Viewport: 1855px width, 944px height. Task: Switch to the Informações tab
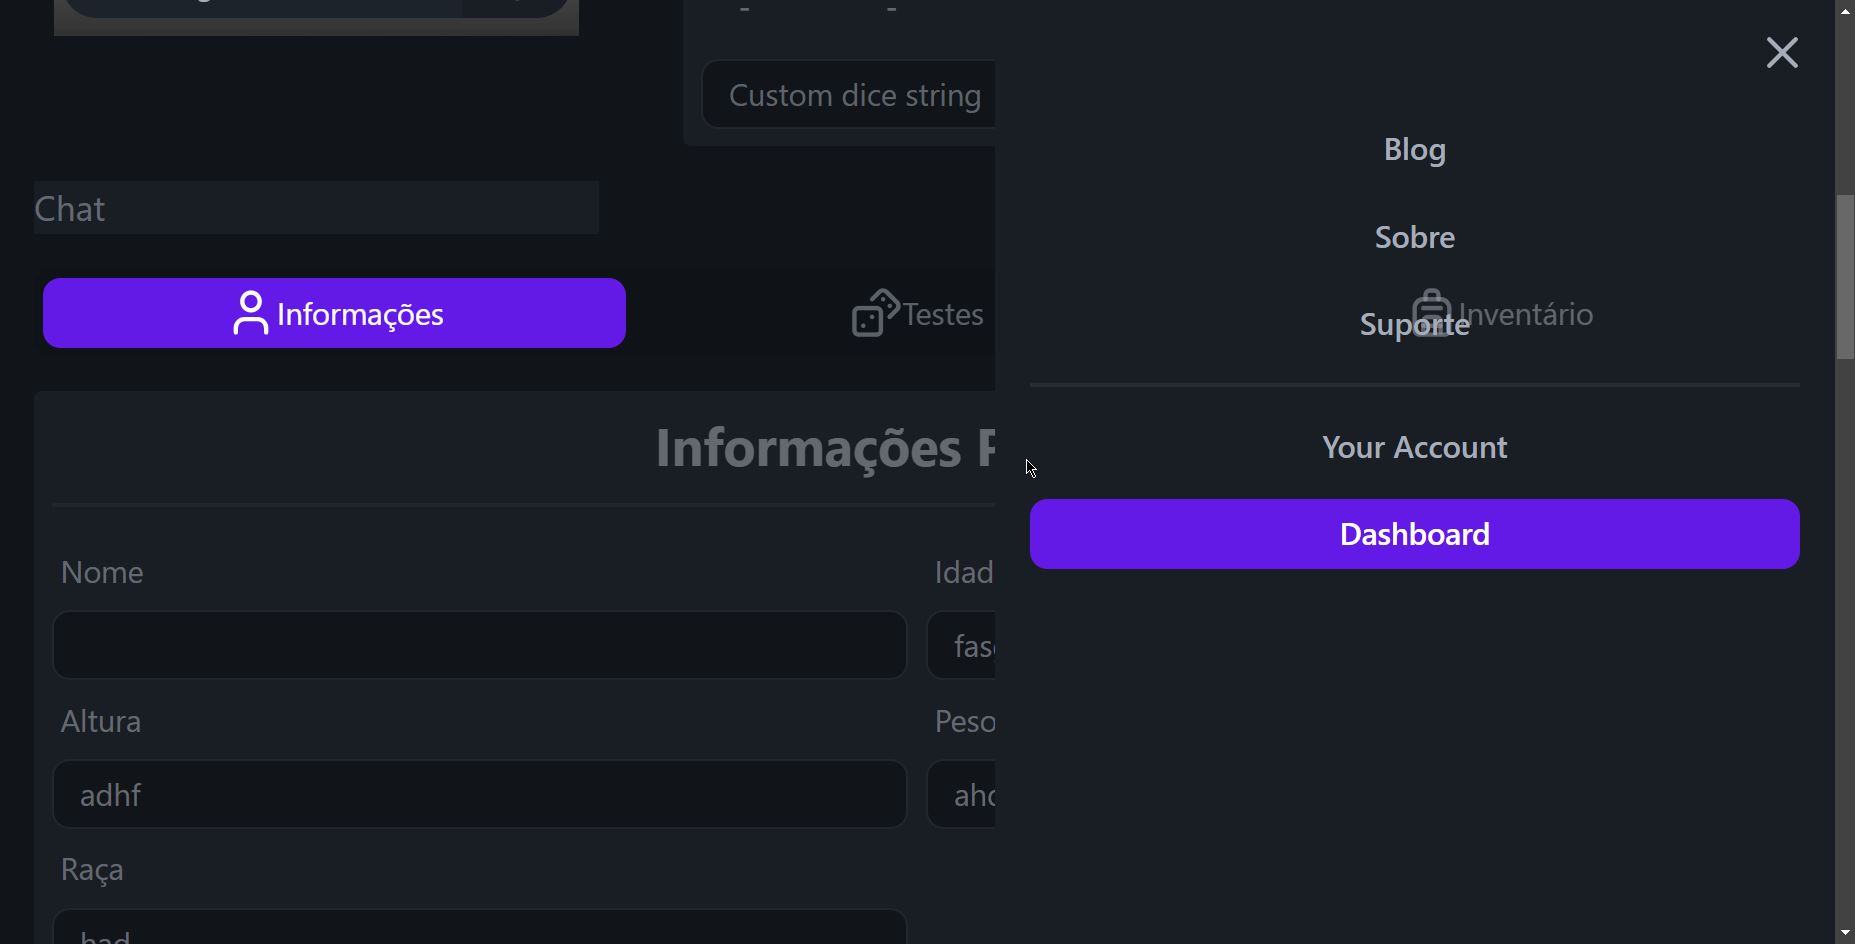[333, 313]
